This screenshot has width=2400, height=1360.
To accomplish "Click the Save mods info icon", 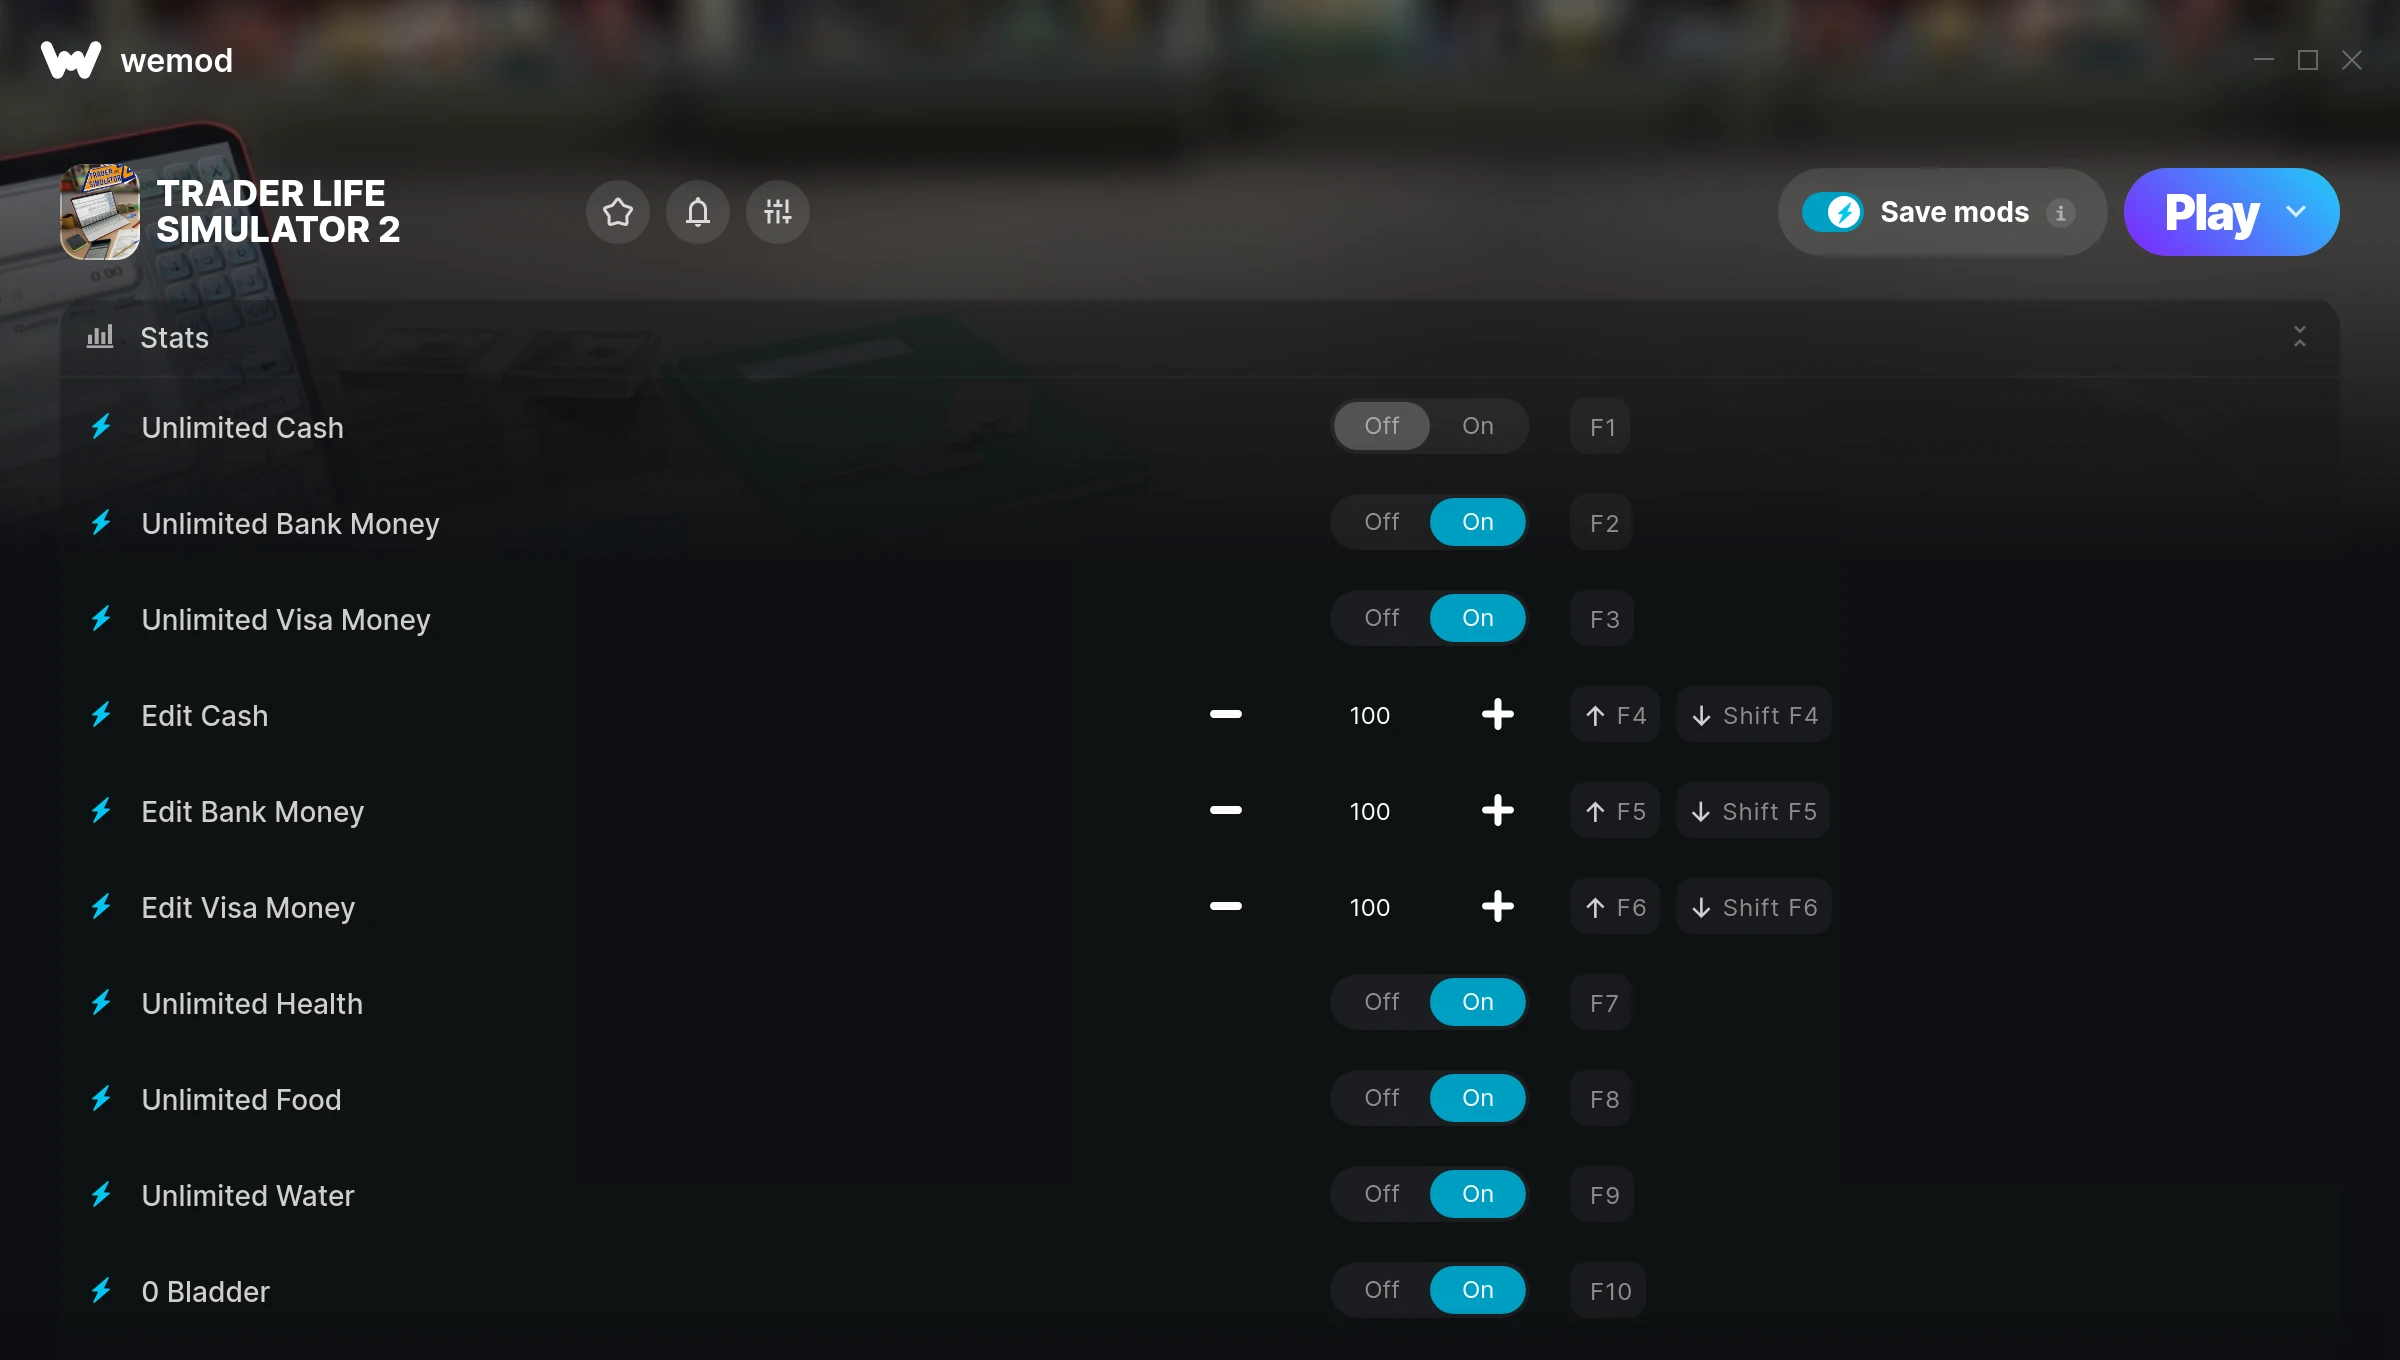I will (2061, 213).
